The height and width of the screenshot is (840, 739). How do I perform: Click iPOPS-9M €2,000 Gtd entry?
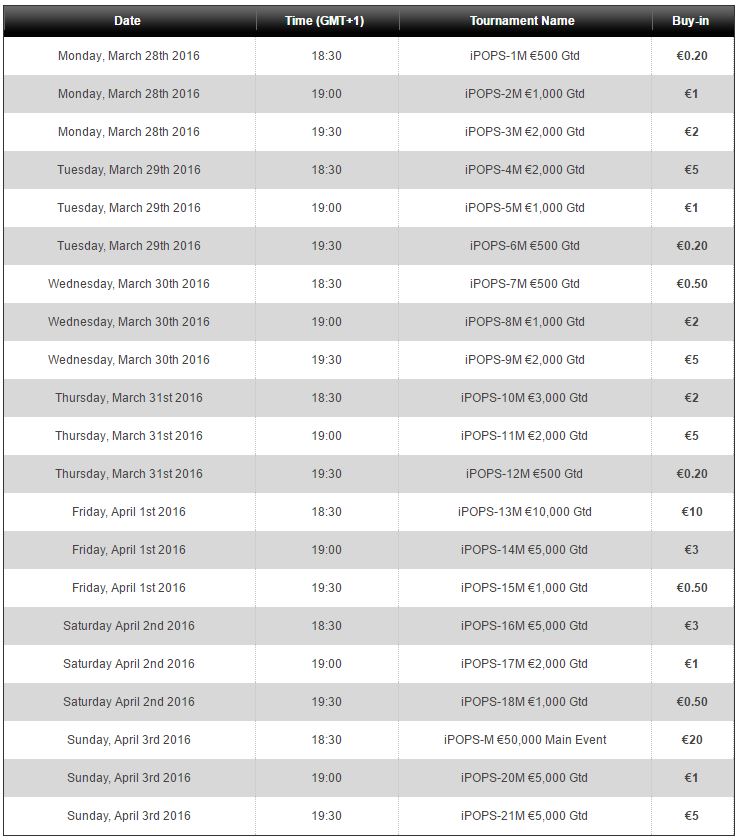(525, 359)
